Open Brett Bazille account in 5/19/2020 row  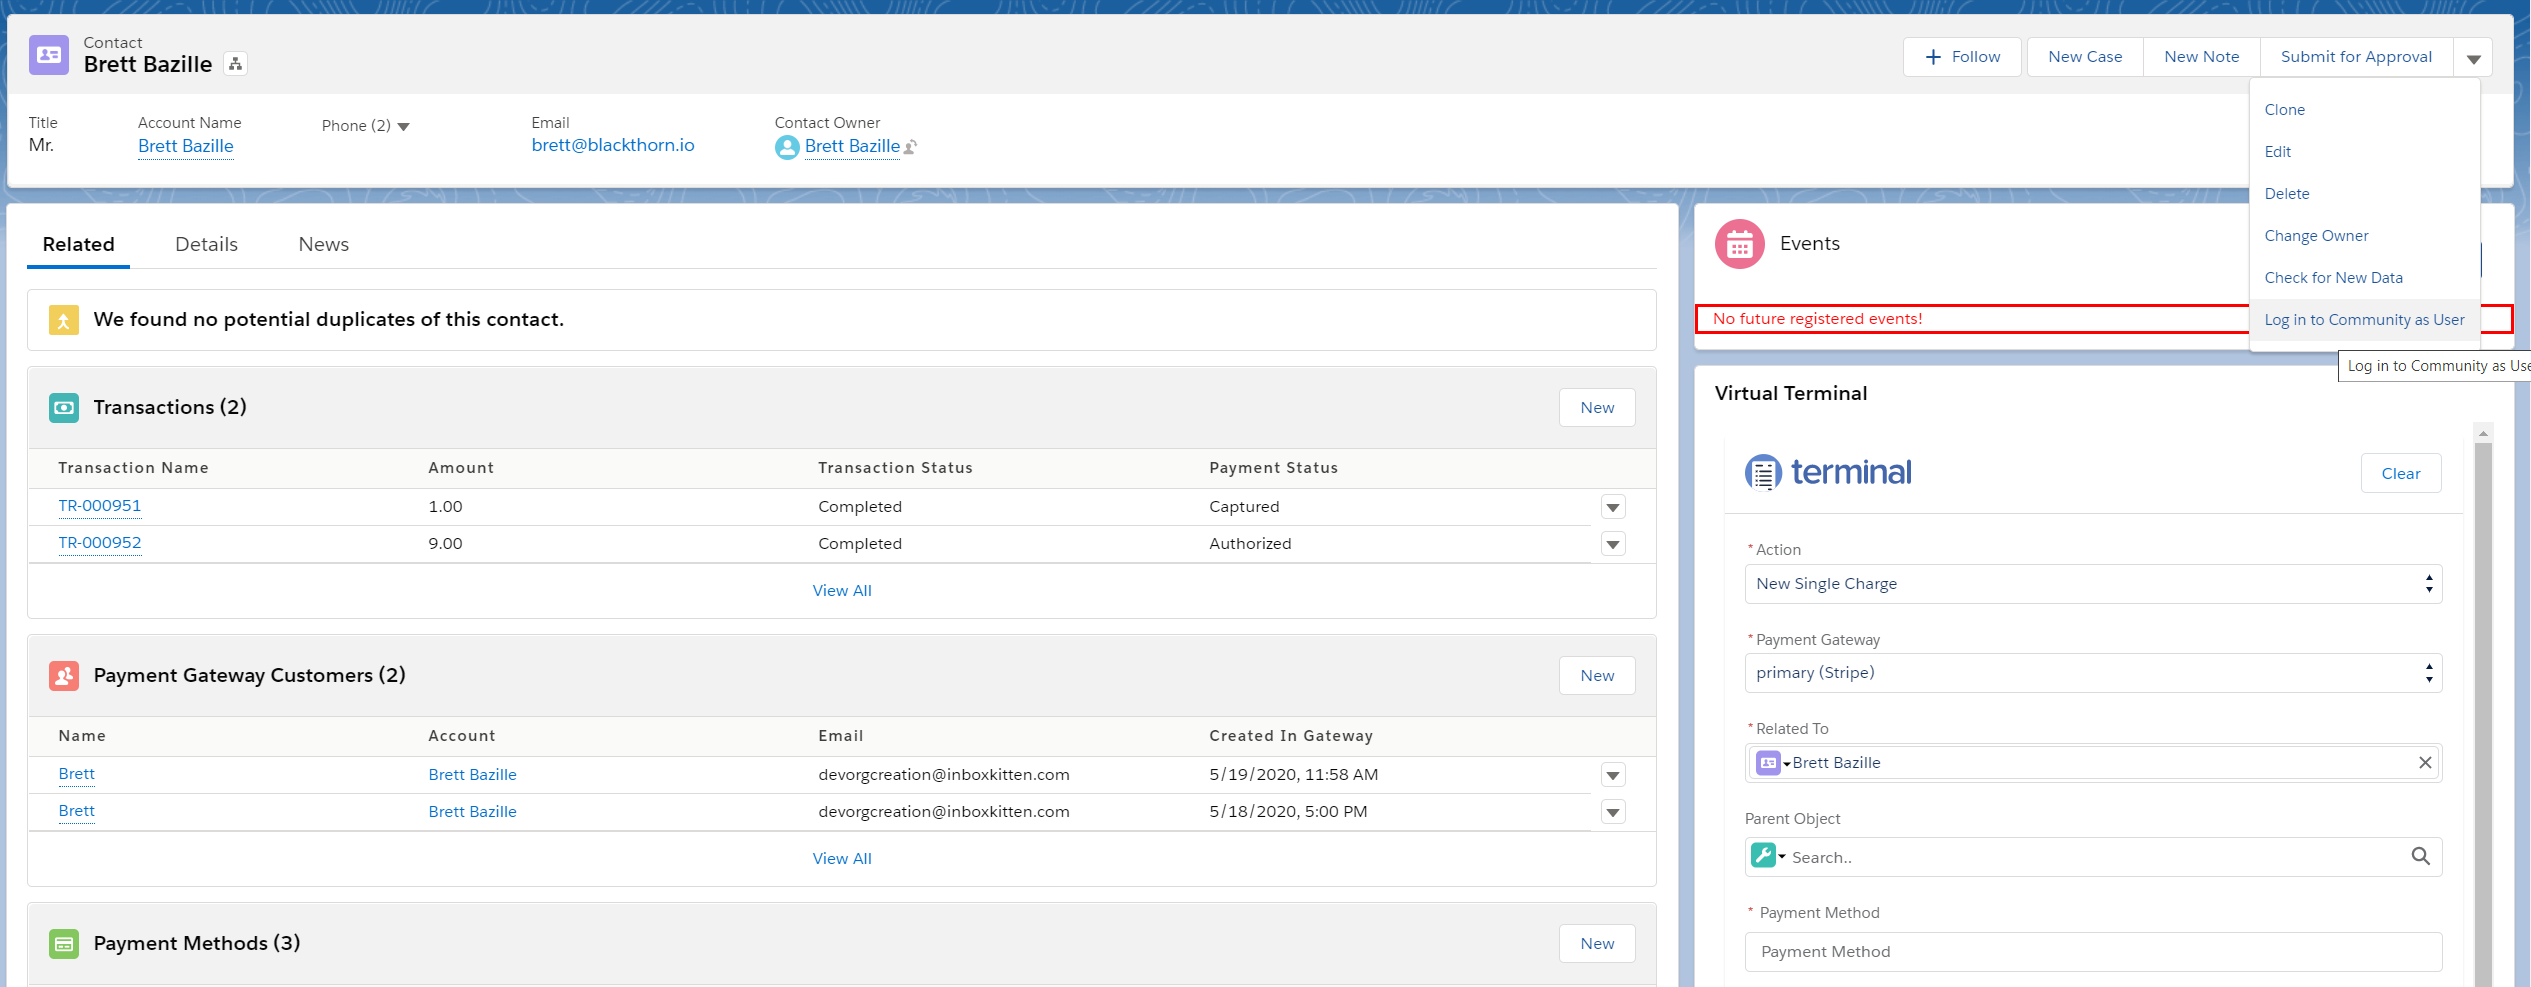[472, 775]
